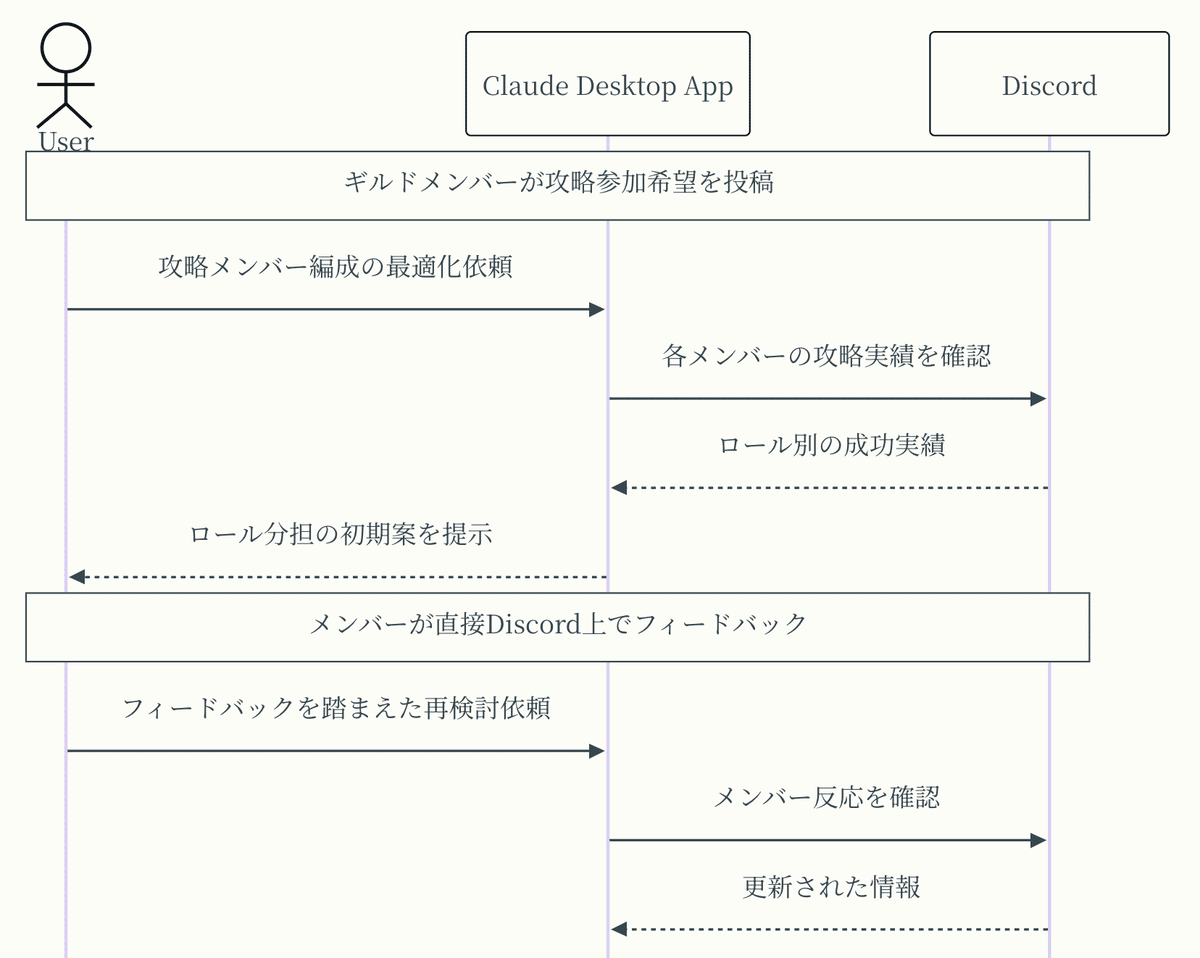Image resolution: width=1200 pixels, height=958 pixels.
Task: Click the User actor label
Action: [x=66, y=141]
